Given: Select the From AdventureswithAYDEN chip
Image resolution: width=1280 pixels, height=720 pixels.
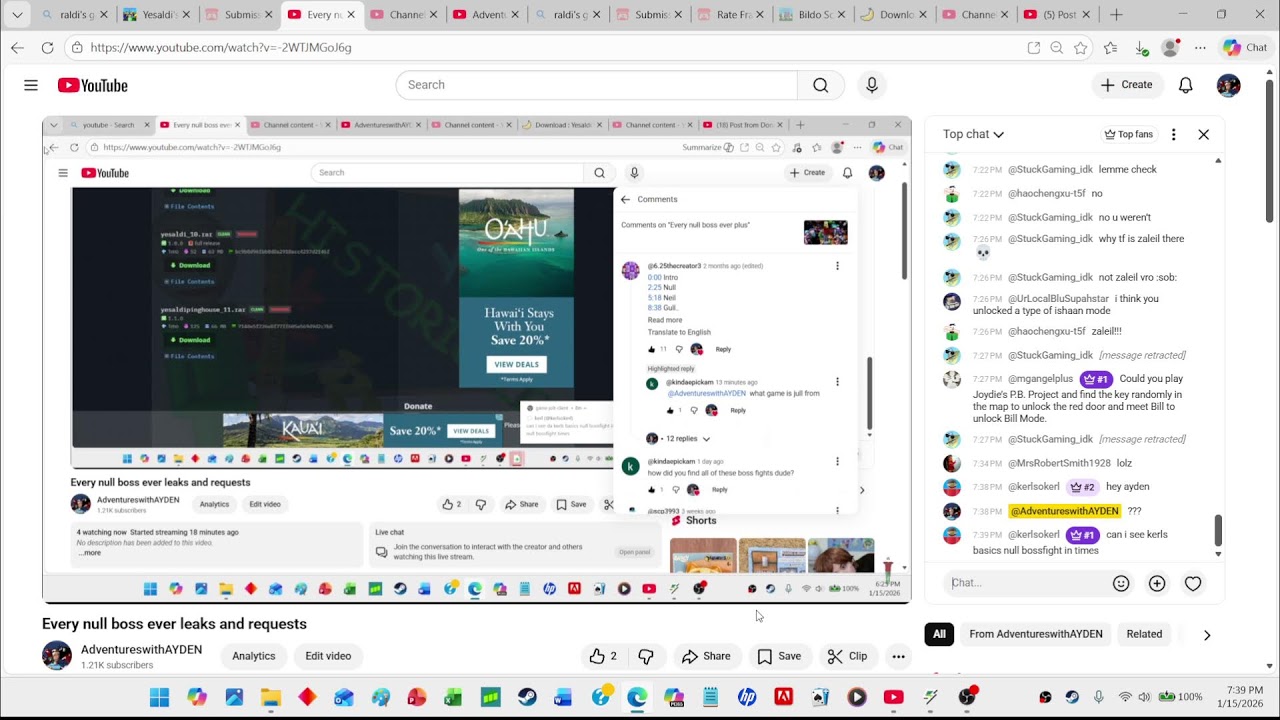Looking at the screenshot, I should click(1036, 634).
